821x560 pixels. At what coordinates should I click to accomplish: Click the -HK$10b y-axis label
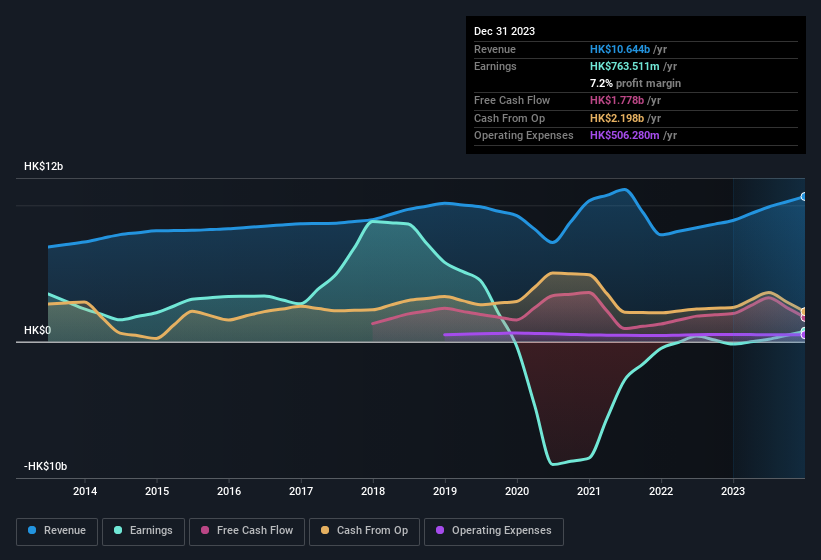pyautogui.click(x=45, y=466)
